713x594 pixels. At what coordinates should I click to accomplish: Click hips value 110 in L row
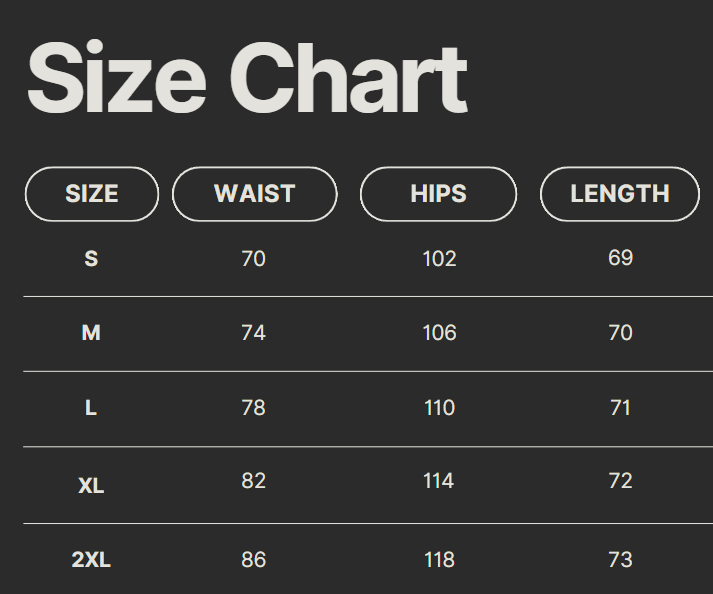(x=439, y=408)
